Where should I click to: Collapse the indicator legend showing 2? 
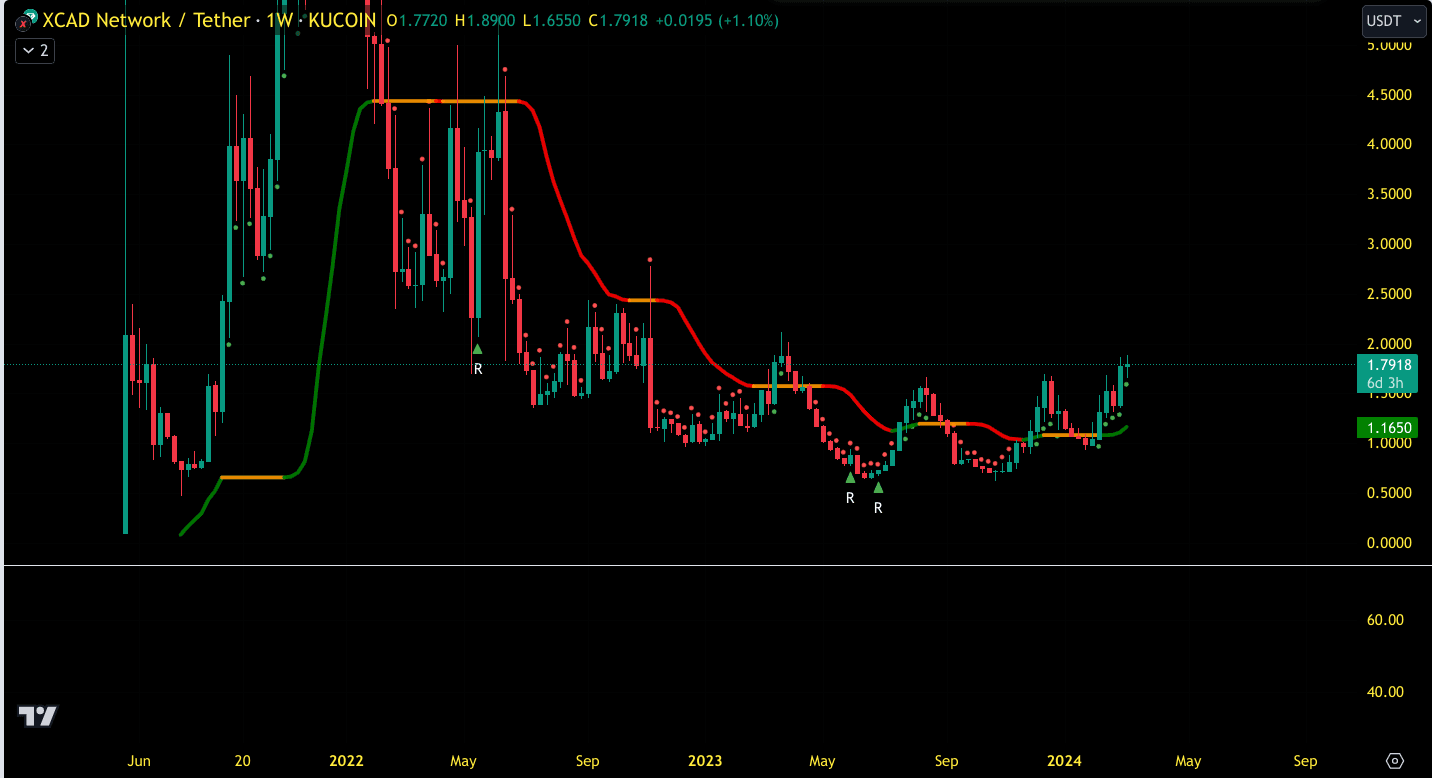point(35,50)
